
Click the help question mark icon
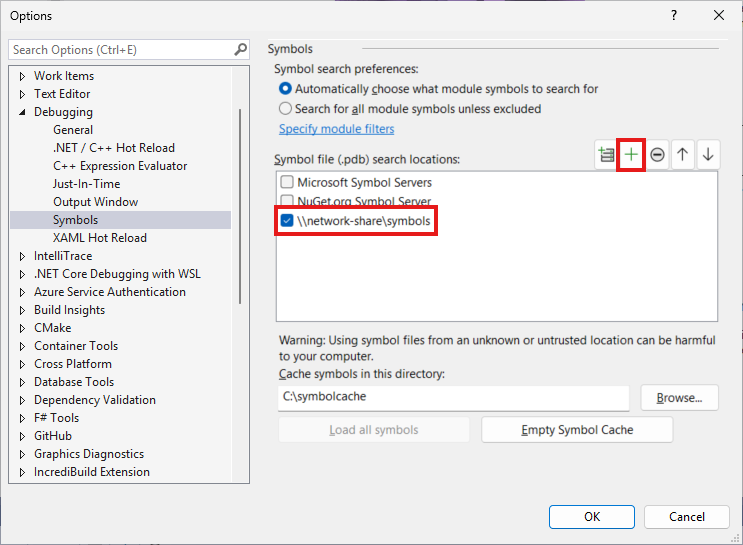click(x=674, y=15)
